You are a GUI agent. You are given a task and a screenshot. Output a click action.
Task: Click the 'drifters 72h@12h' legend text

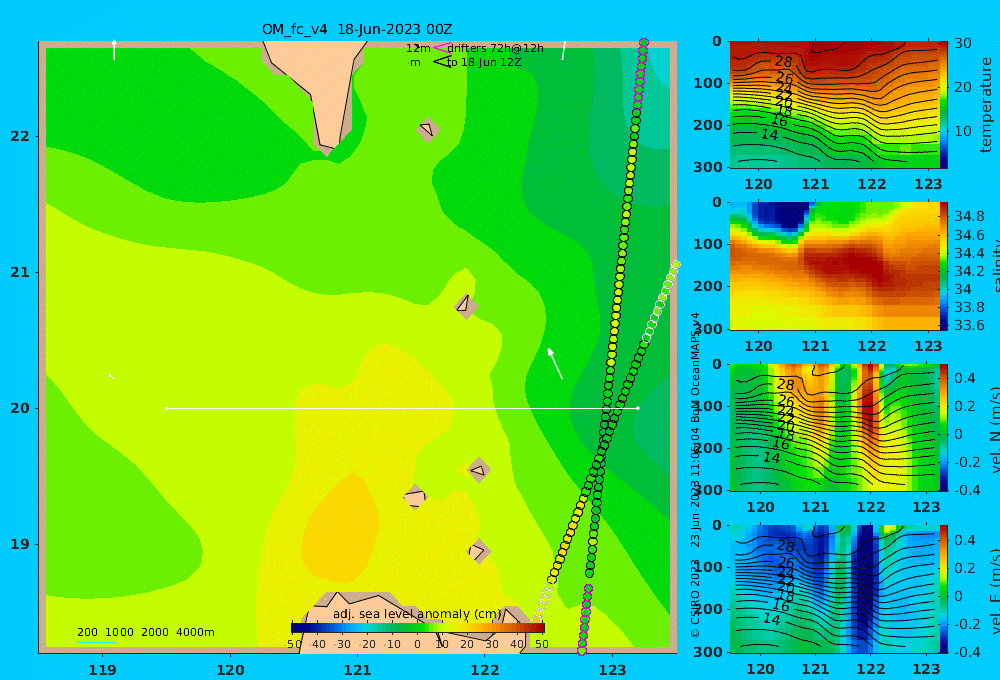click(x=496, y=48)
